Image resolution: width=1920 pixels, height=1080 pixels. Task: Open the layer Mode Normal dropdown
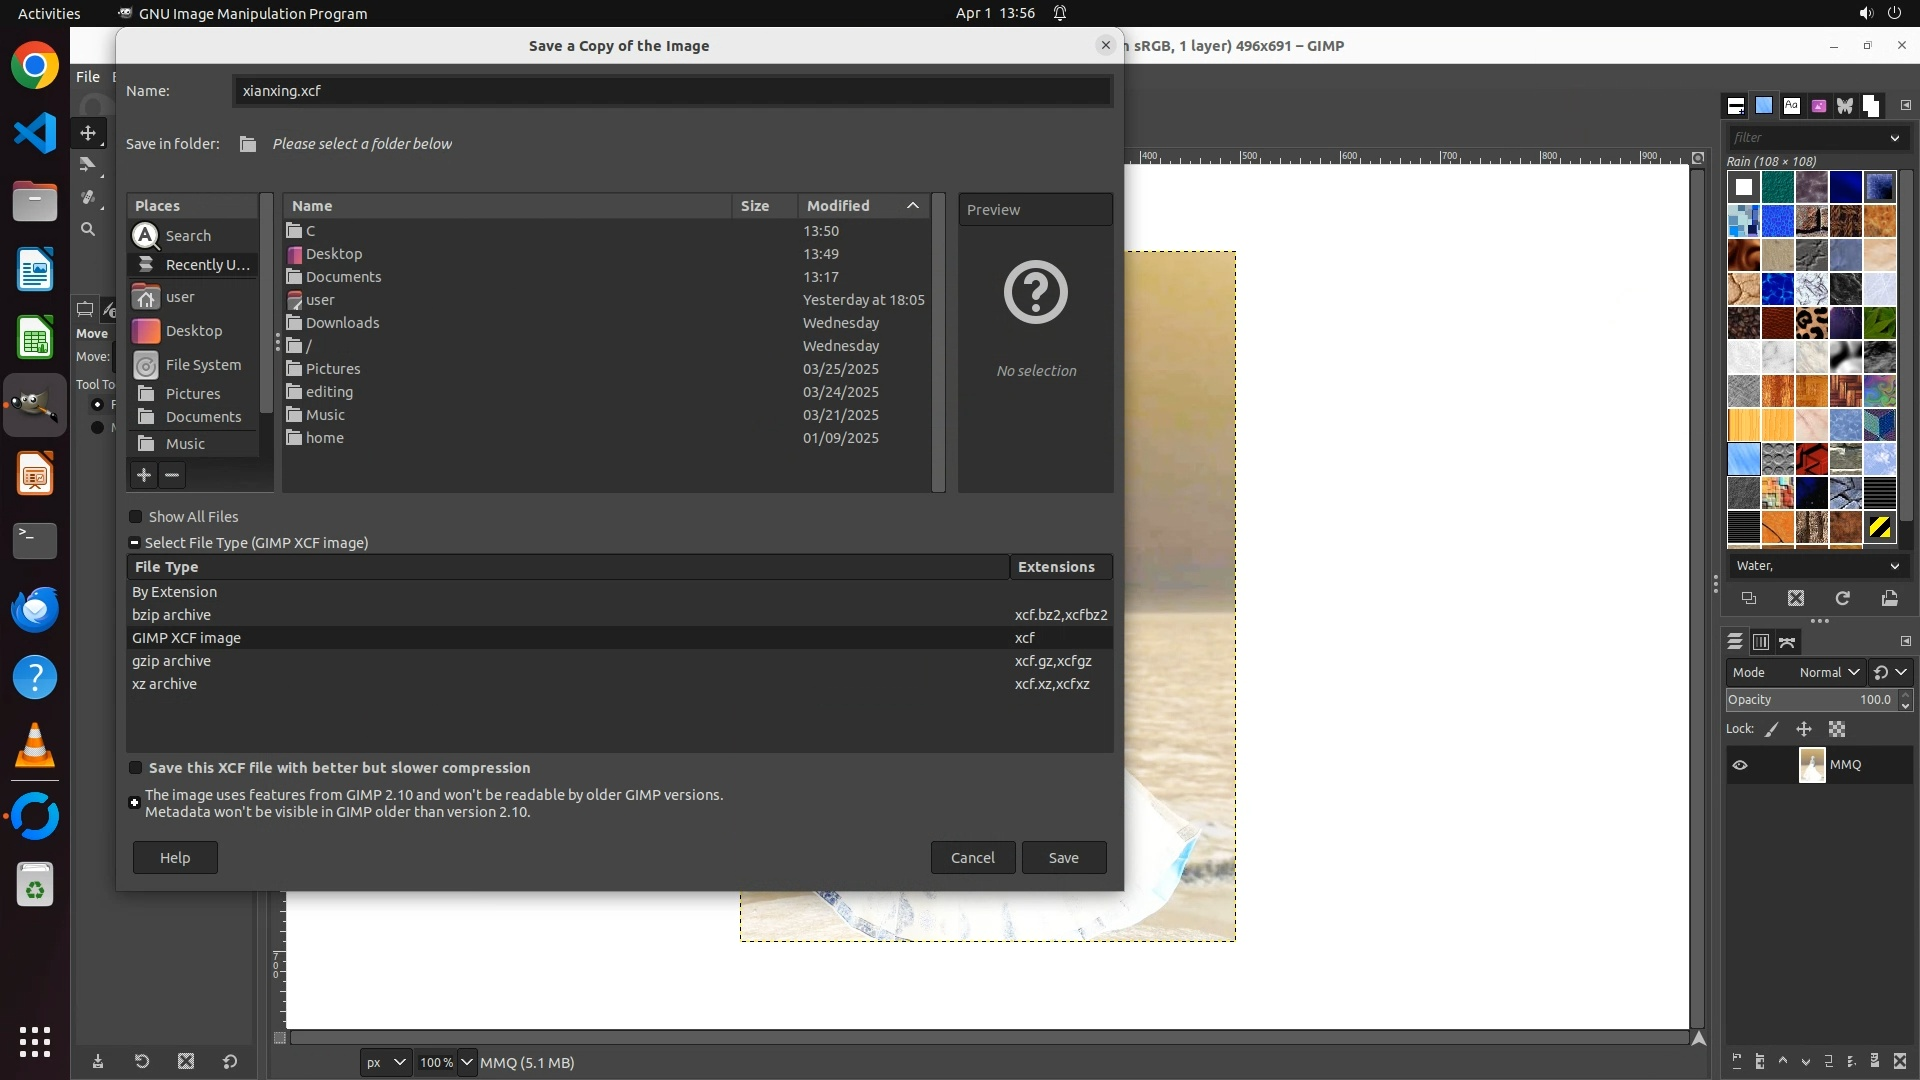point(1828,672)
